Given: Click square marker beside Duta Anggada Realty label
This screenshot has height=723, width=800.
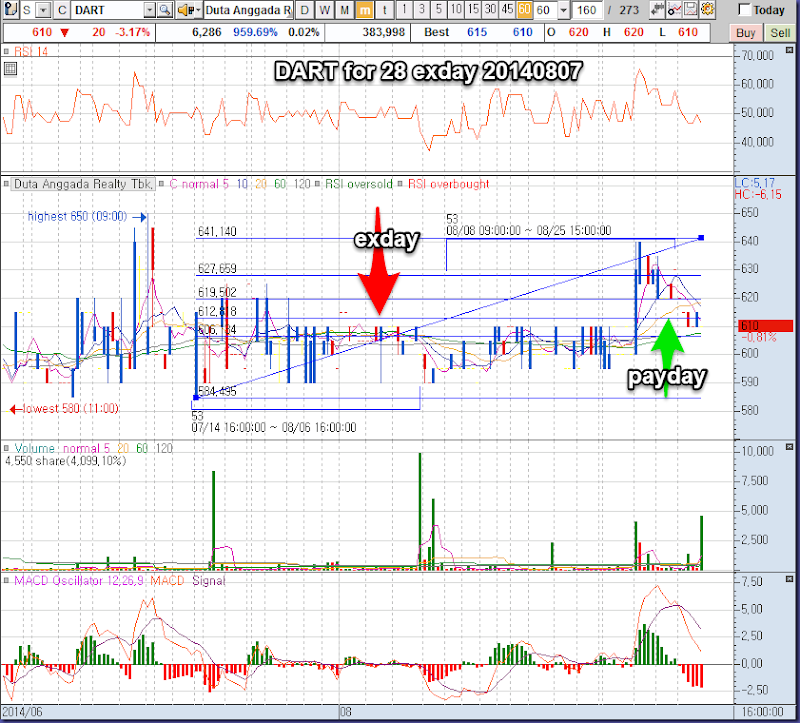Looking at the screenshot, I should [x=7, y=184].
